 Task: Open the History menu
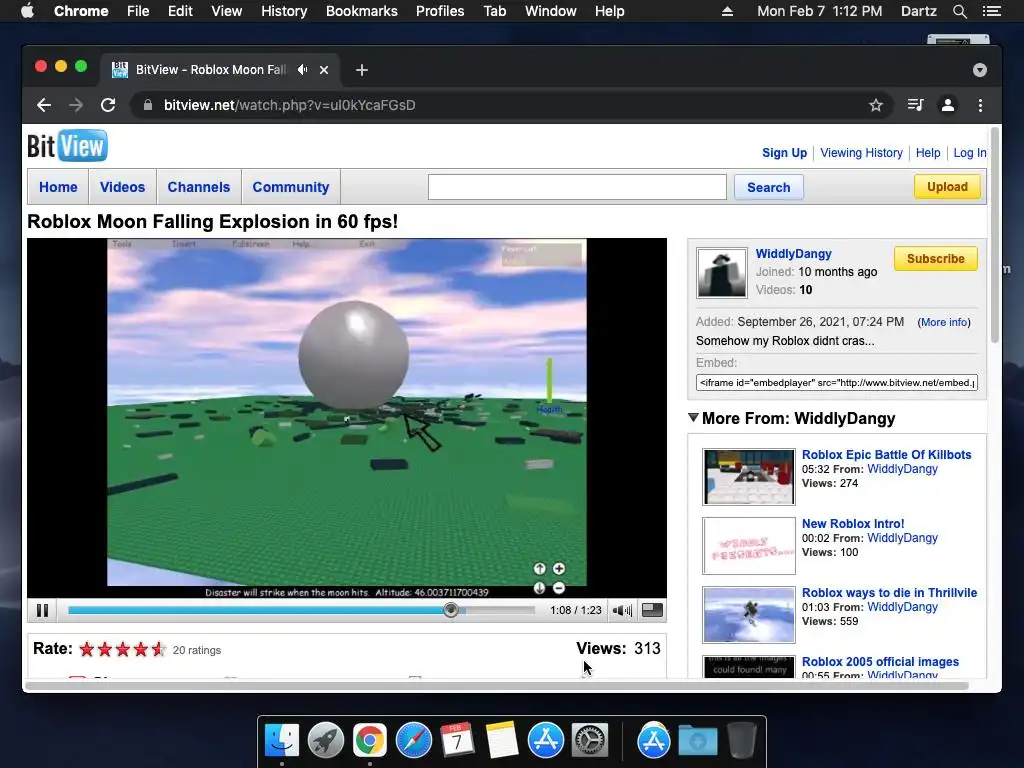284,11
